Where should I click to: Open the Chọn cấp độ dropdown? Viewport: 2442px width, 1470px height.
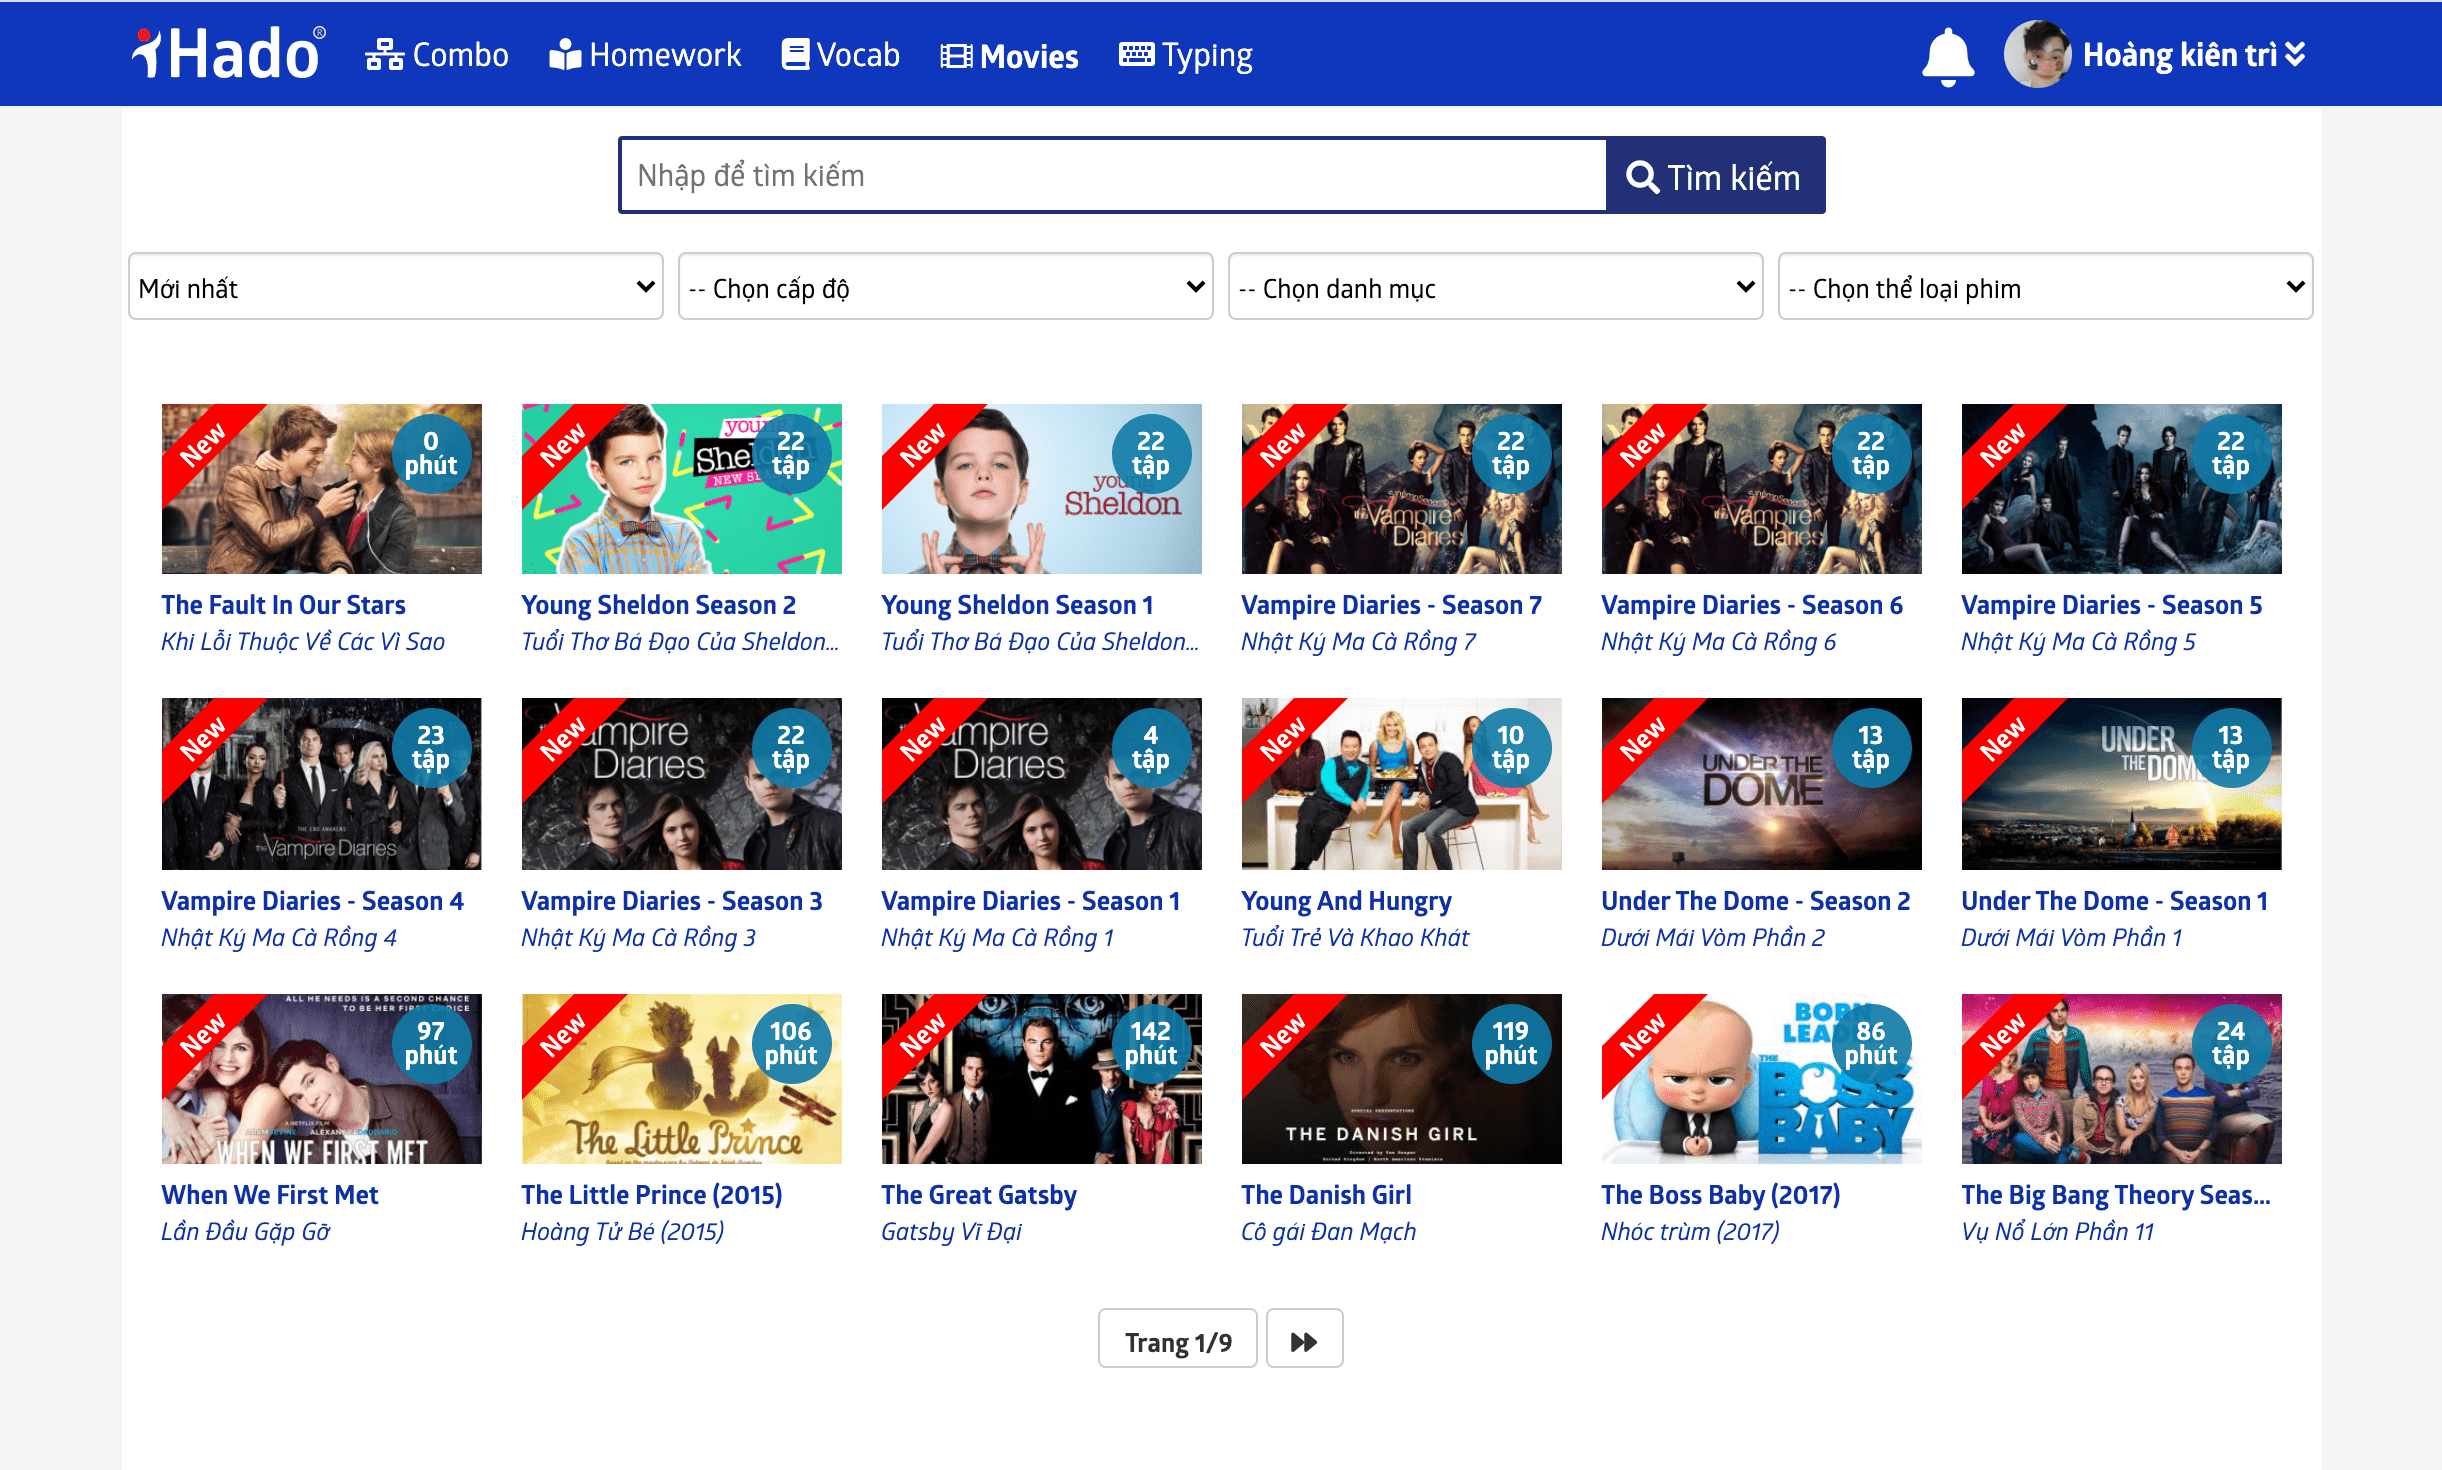click(x=945, y=288)
